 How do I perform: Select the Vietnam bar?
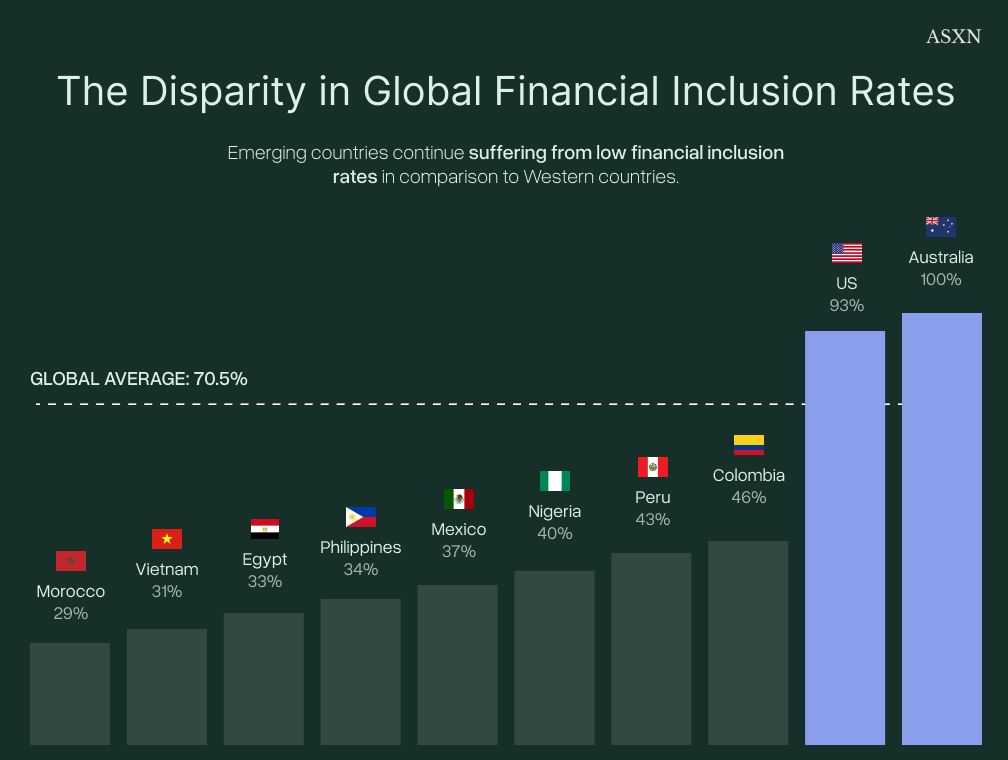(x=167, y=687)
